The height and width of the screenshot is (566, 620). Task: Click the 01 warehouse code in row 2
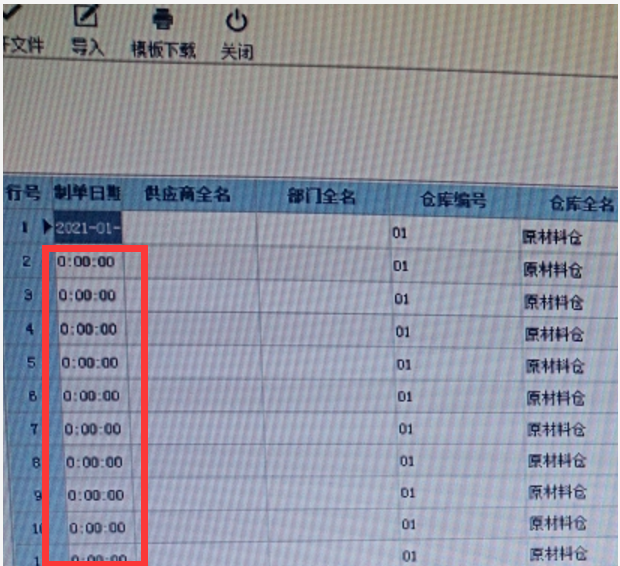coord(401,266)
